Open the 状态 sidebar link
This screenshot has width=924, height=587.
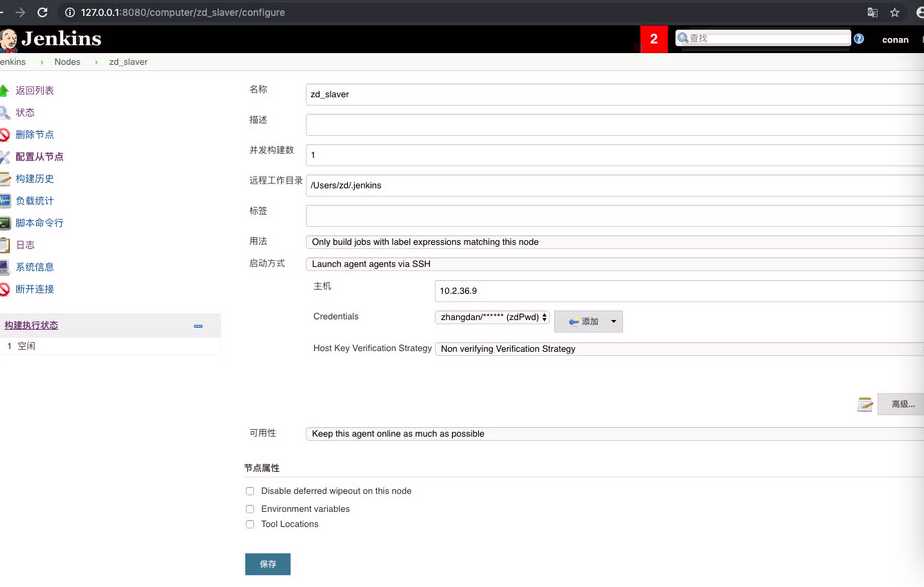click(x=25, y=113)
